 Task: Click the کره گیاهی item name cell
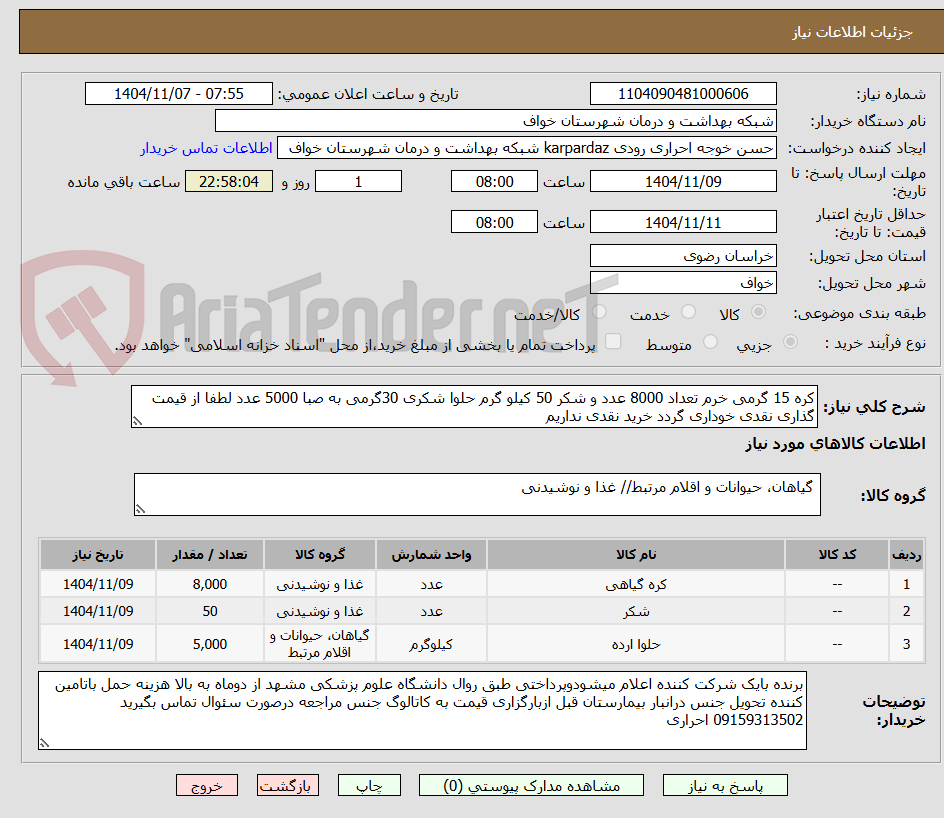636,584
